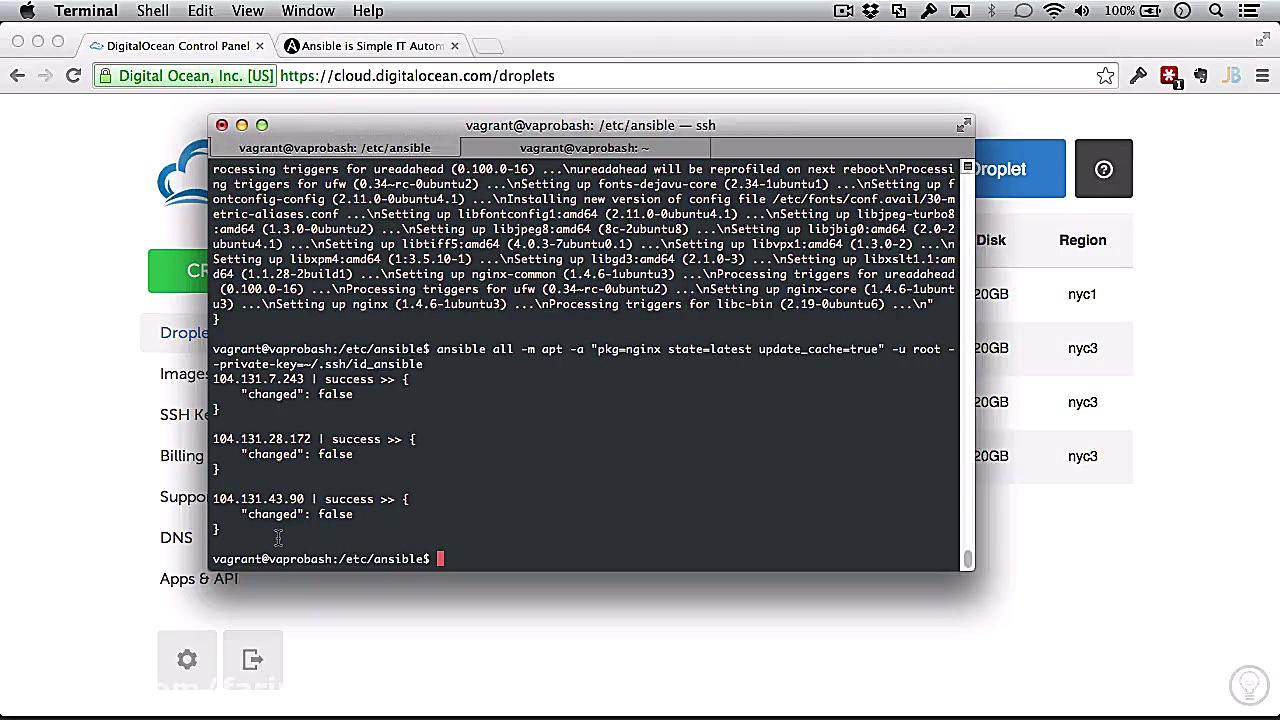Open DNS in the DigitalOcean sidebar
This screenshot has width=1280, height=720.
[x=176, y=538]
